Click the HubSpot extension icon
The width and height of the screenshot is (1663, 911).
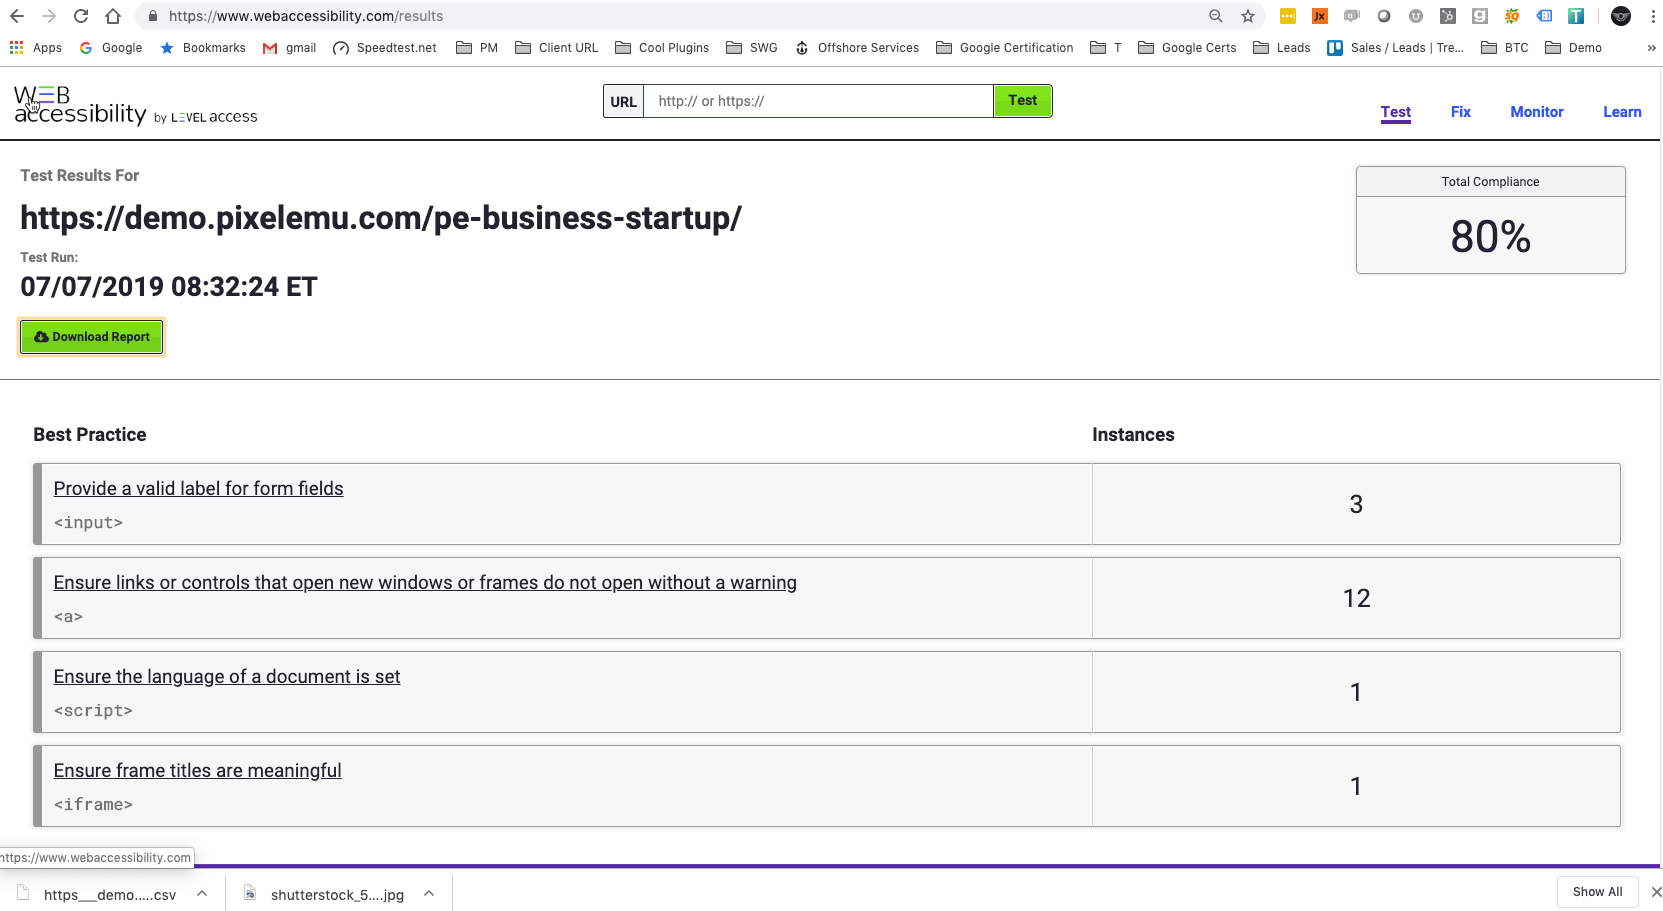click(x=1447, y=16)
